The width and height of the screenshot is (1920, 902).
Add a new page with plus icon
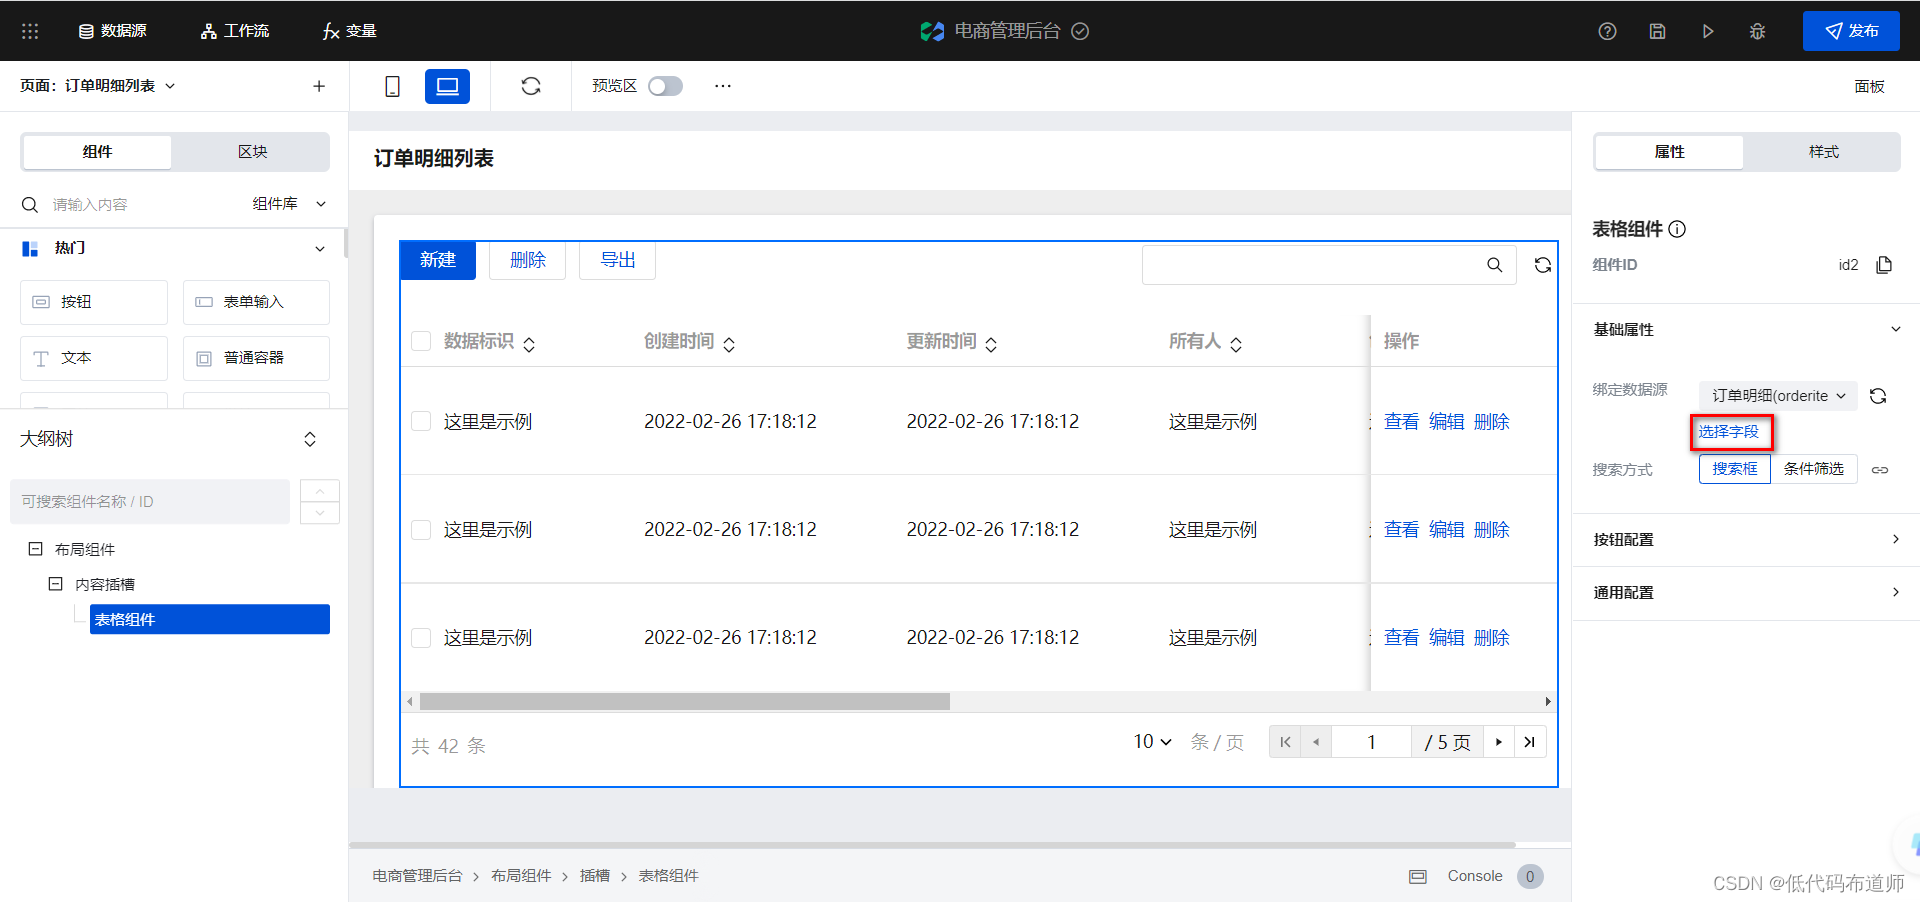(x=319, y=86)
